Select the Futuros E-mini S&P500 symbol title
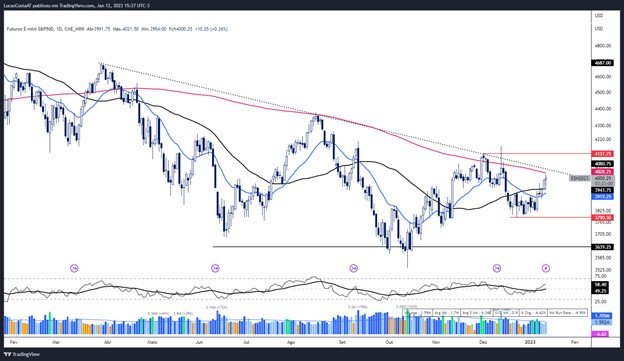Screen dimensions: 624x361 pos(31,29)
